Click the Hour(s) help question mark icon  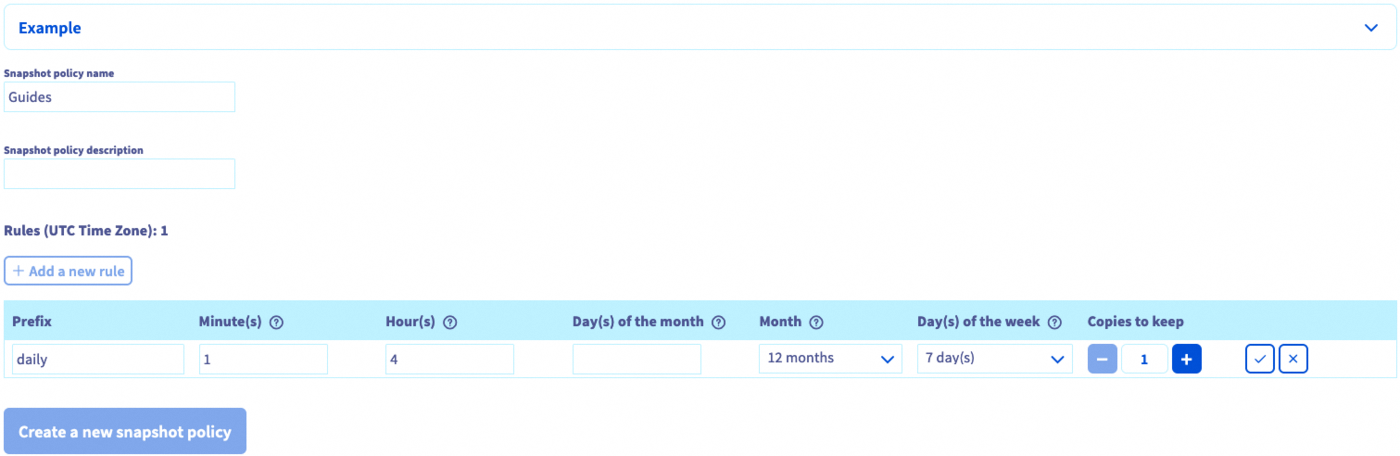coord(450,323)
